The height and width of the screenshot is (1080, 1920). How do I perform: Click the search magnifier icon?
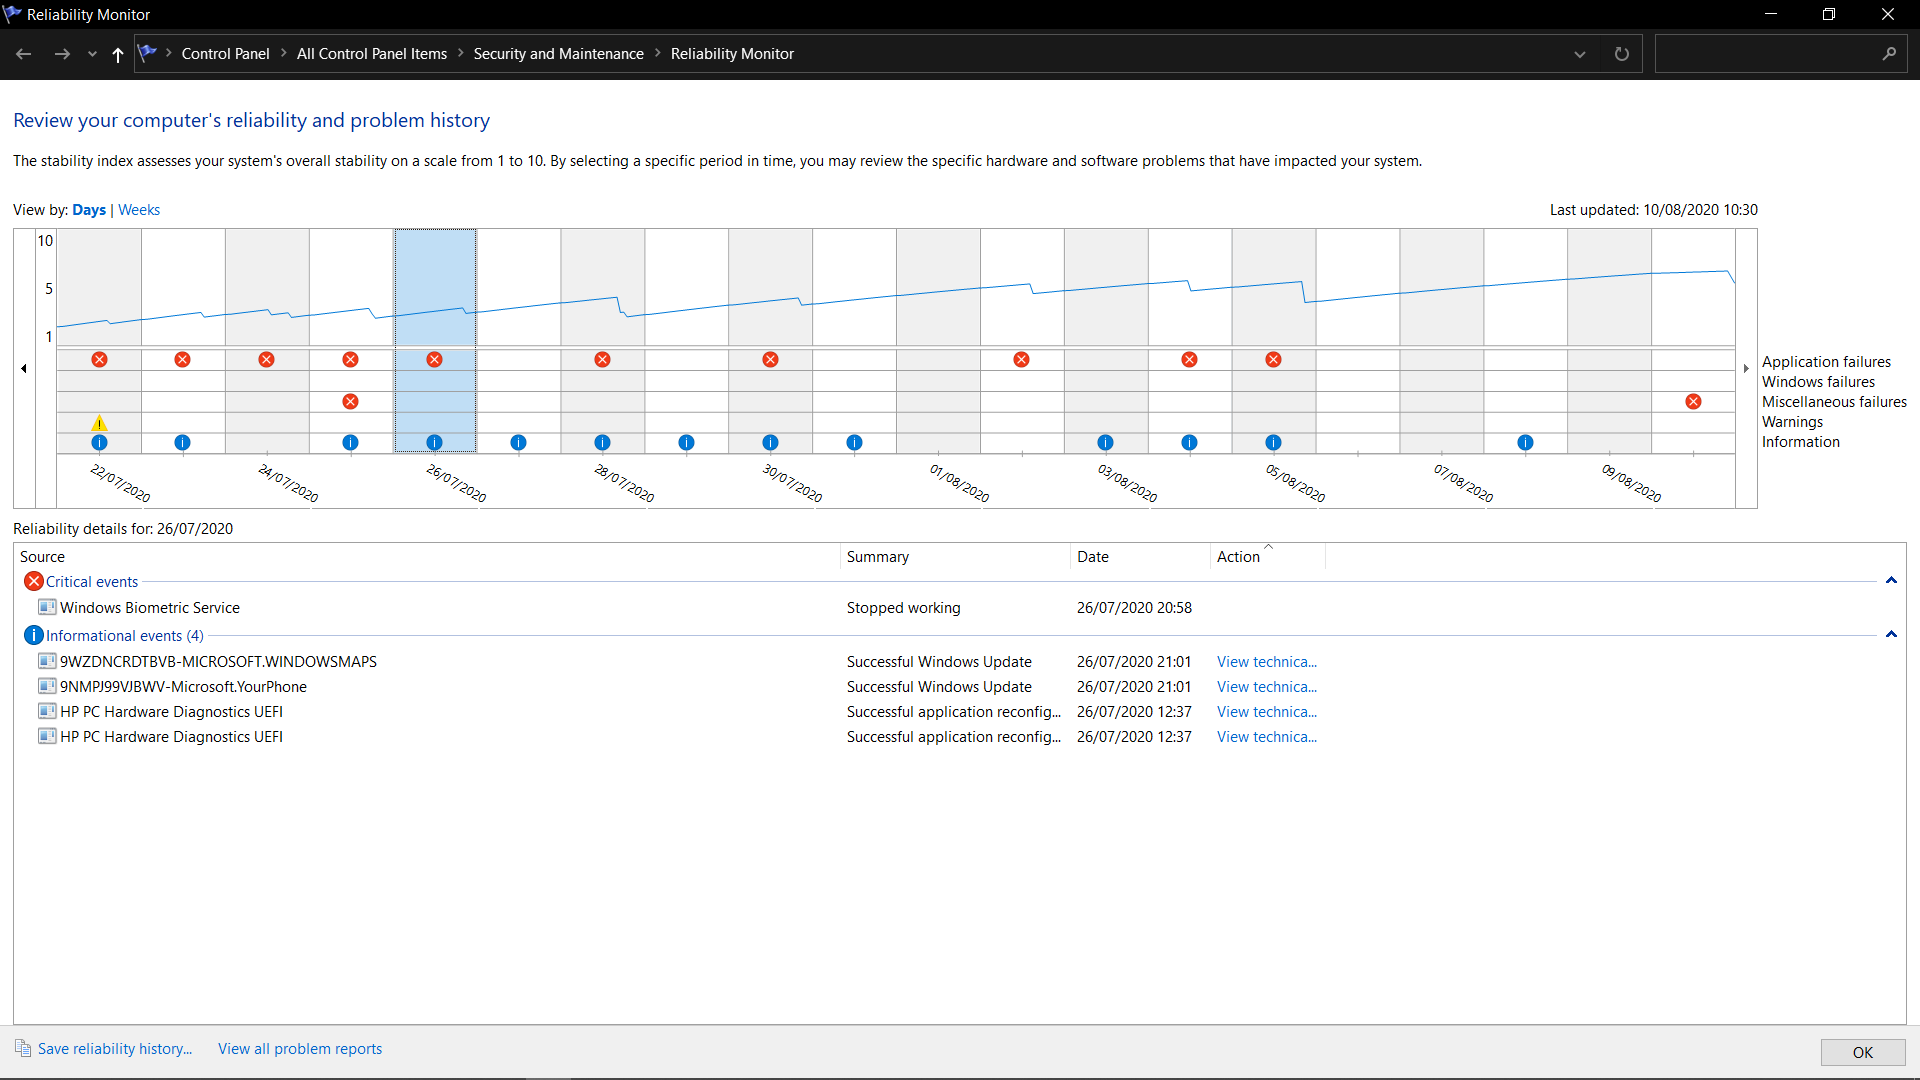(x=1889, y=54)
